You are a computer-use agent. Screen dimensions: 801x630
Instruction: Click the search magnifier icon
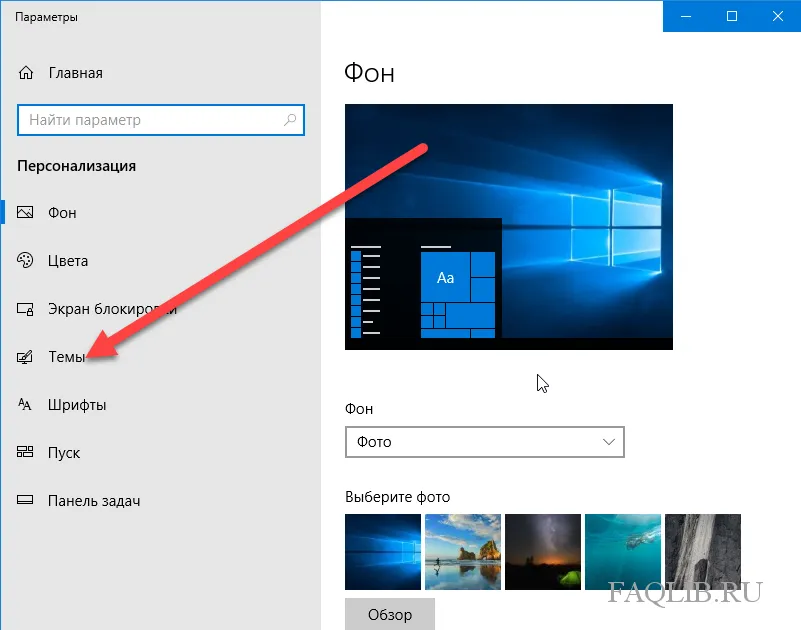coord(290,120)
